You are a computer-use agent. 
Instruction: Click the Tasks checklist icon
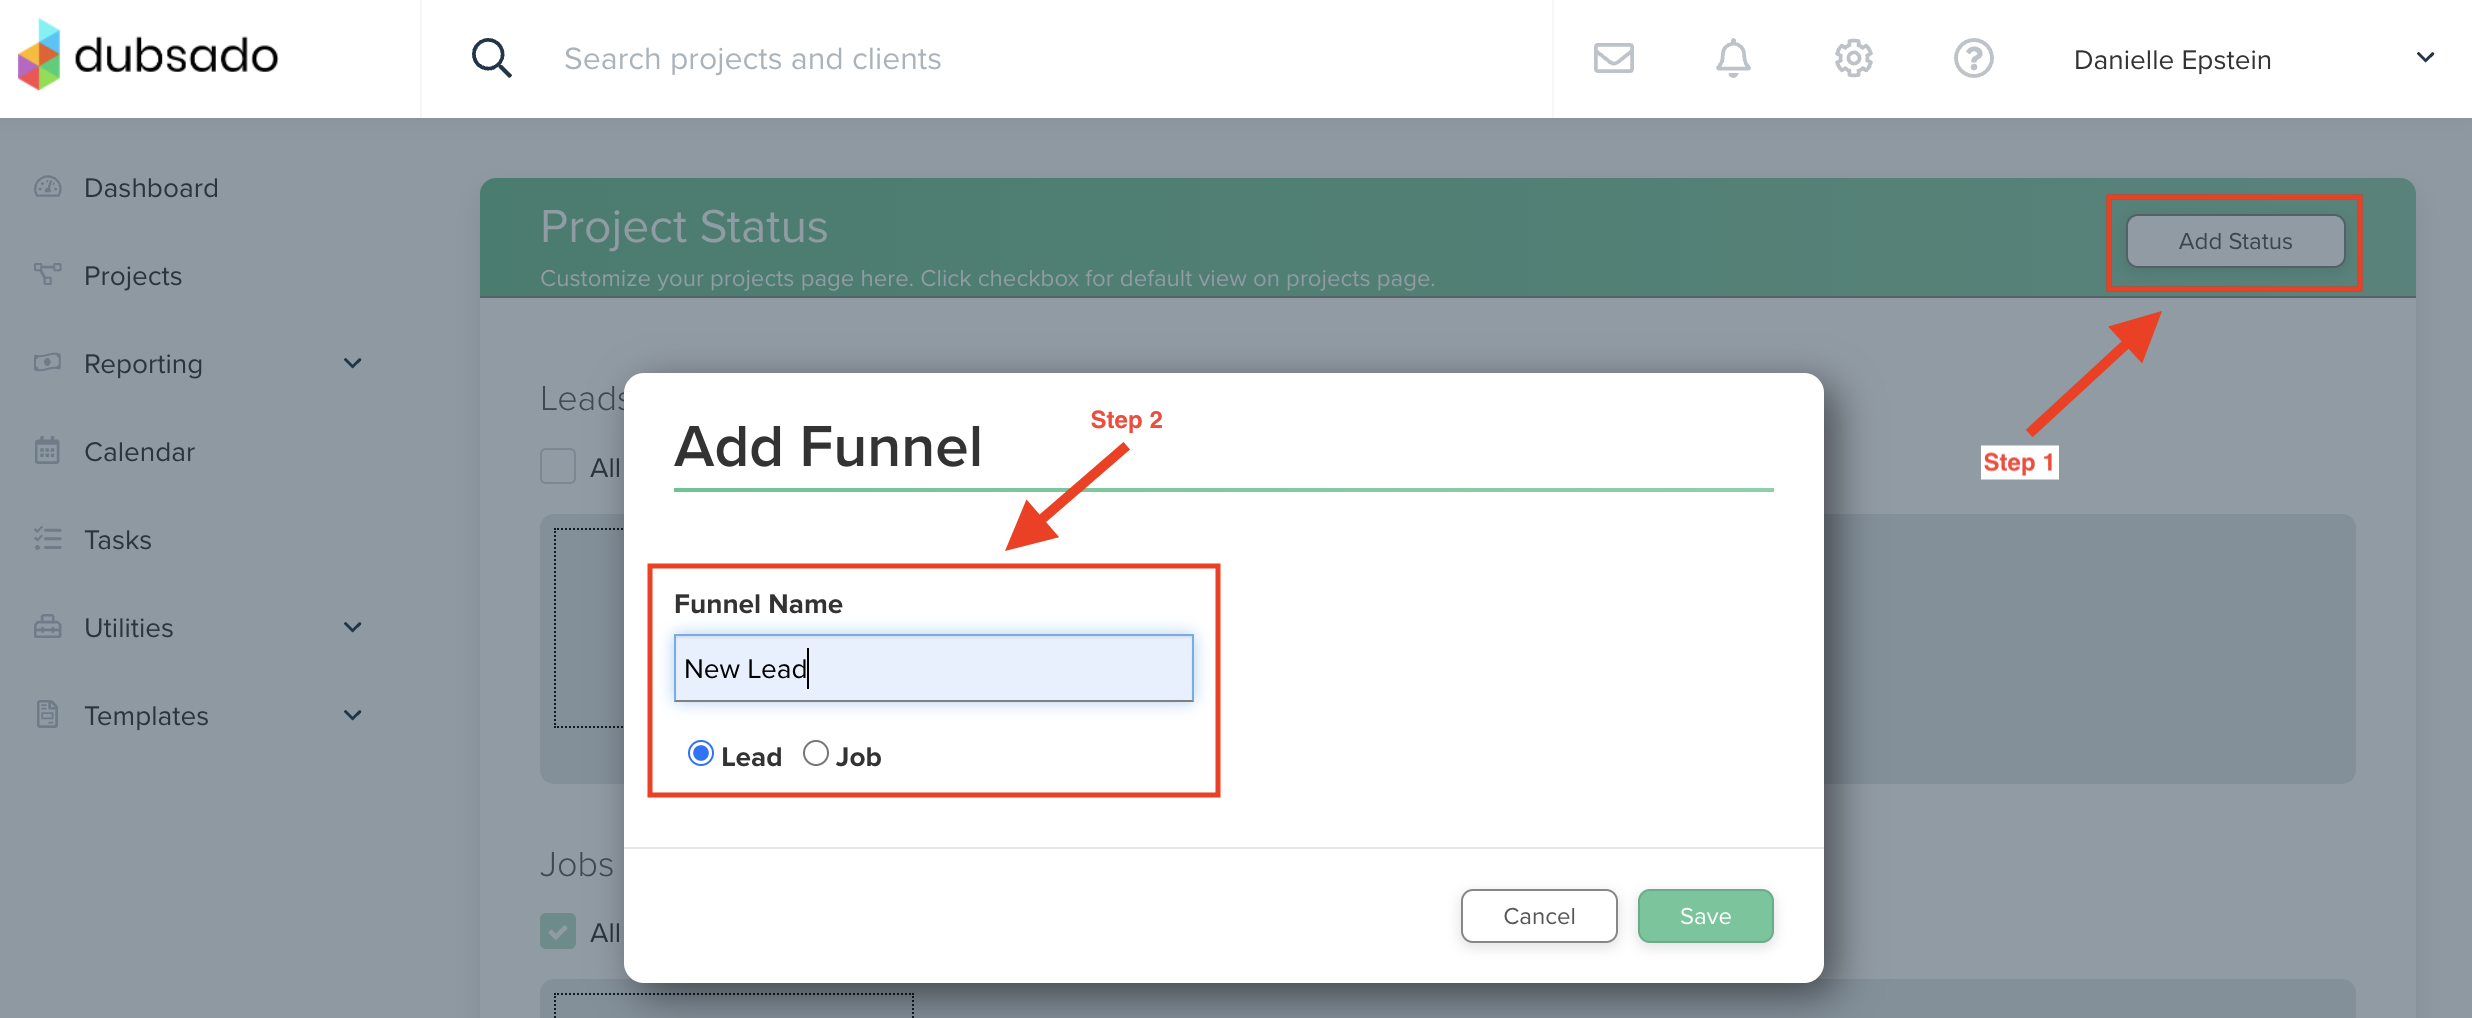coord(47,539)
